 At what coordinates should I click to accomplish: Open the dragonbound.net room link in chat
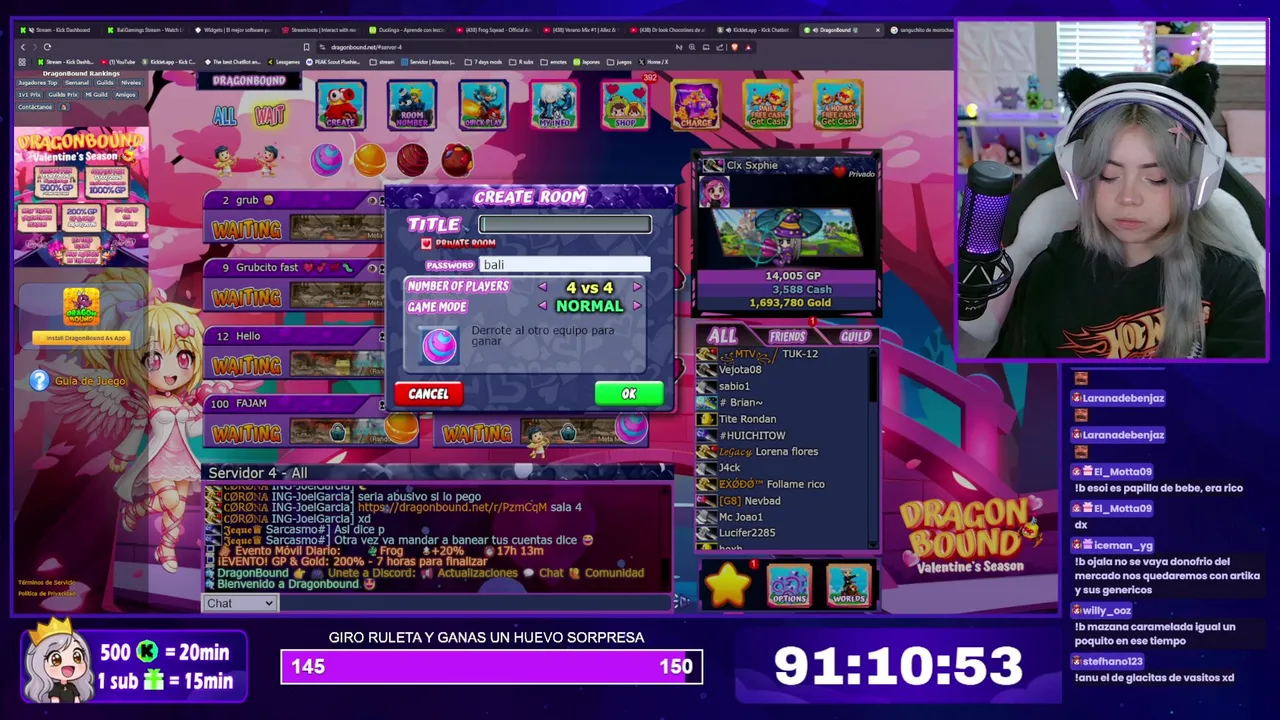[452, 507]
